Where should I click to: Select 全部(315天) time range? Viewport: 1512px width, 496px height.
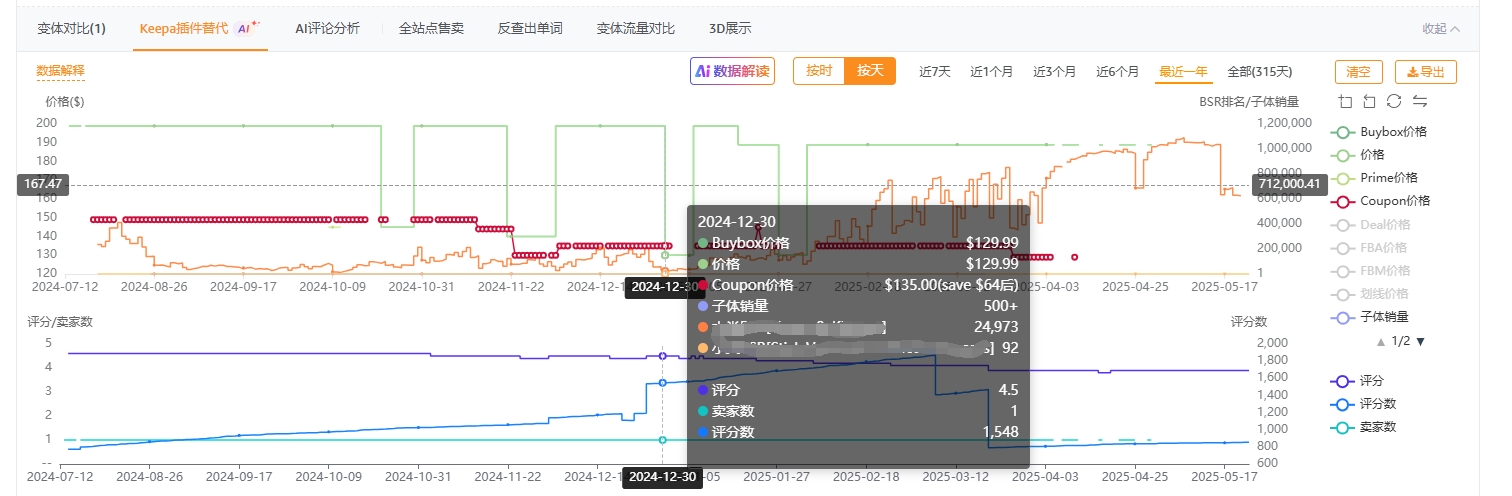point(1259,72)
